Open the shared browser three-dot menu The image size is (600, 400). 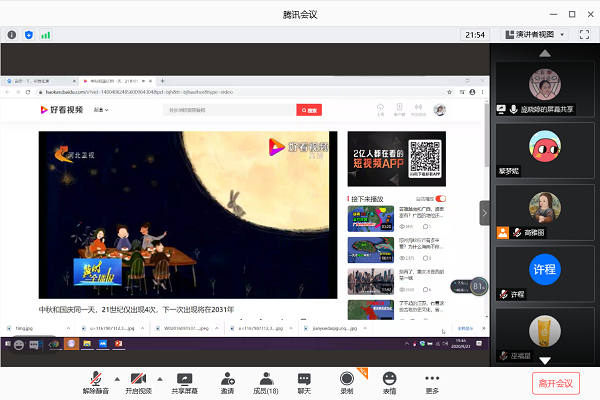tap(483, 92)
